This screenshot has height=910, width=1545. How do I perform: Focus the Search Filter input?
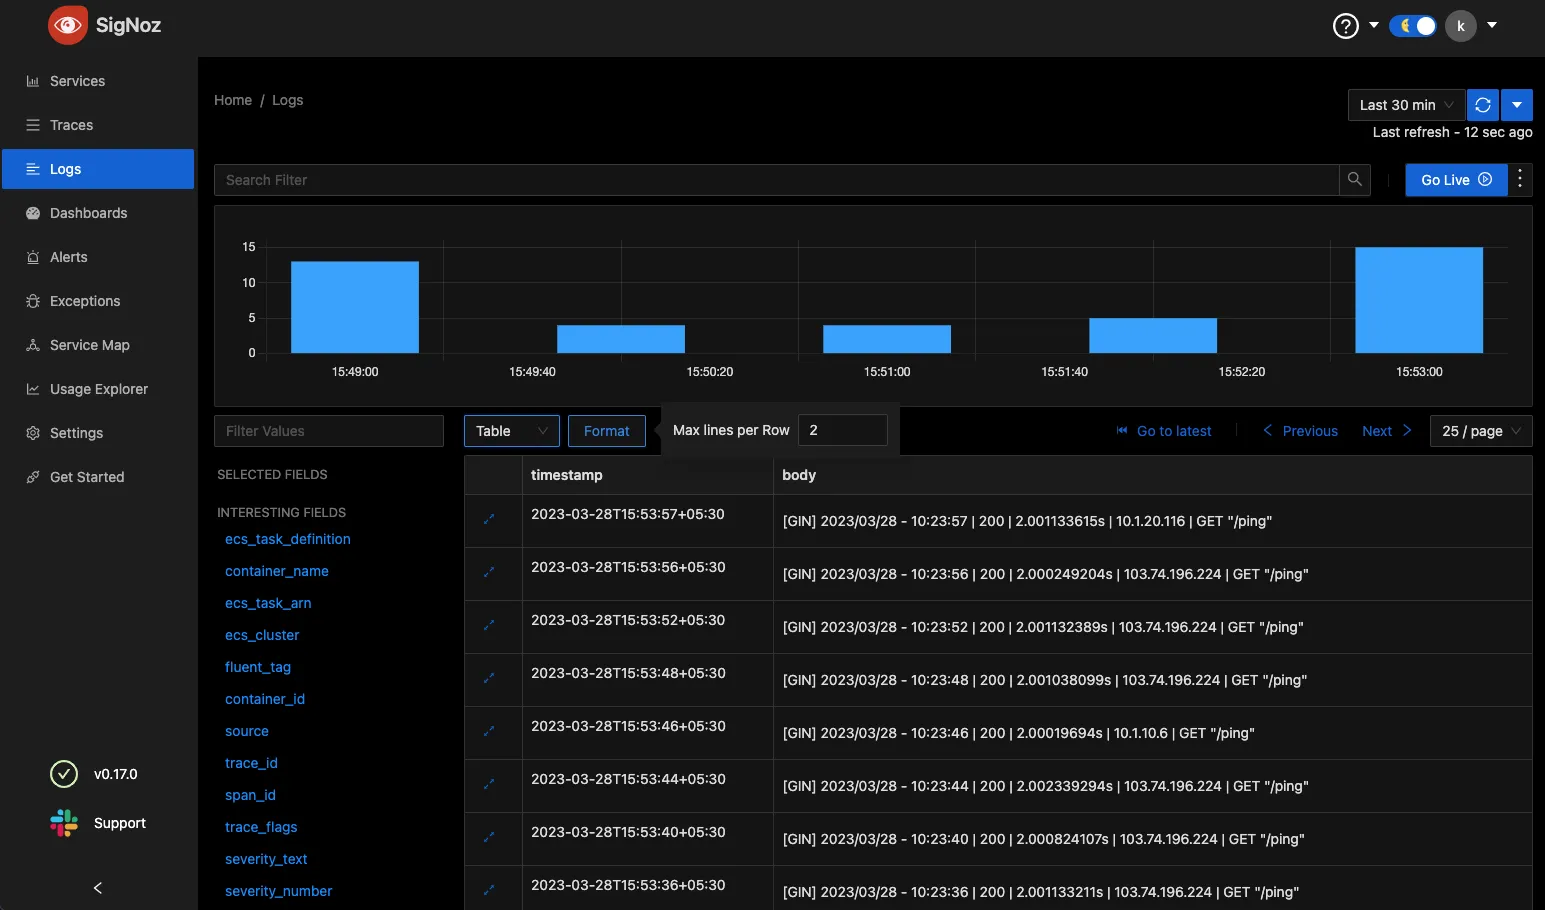tap(777, 180)
